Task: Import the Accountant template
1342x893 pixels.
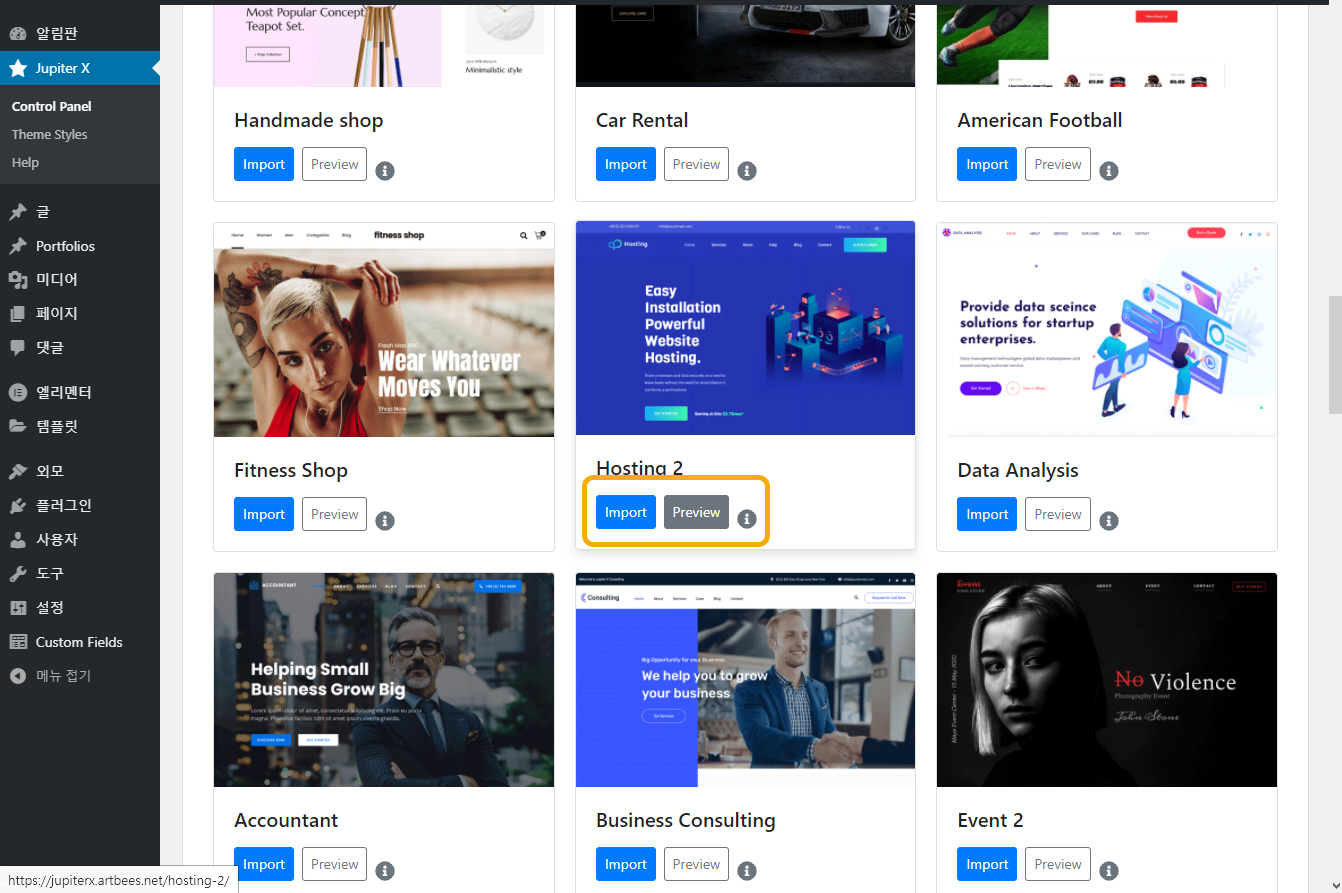Action: point(264,864)
